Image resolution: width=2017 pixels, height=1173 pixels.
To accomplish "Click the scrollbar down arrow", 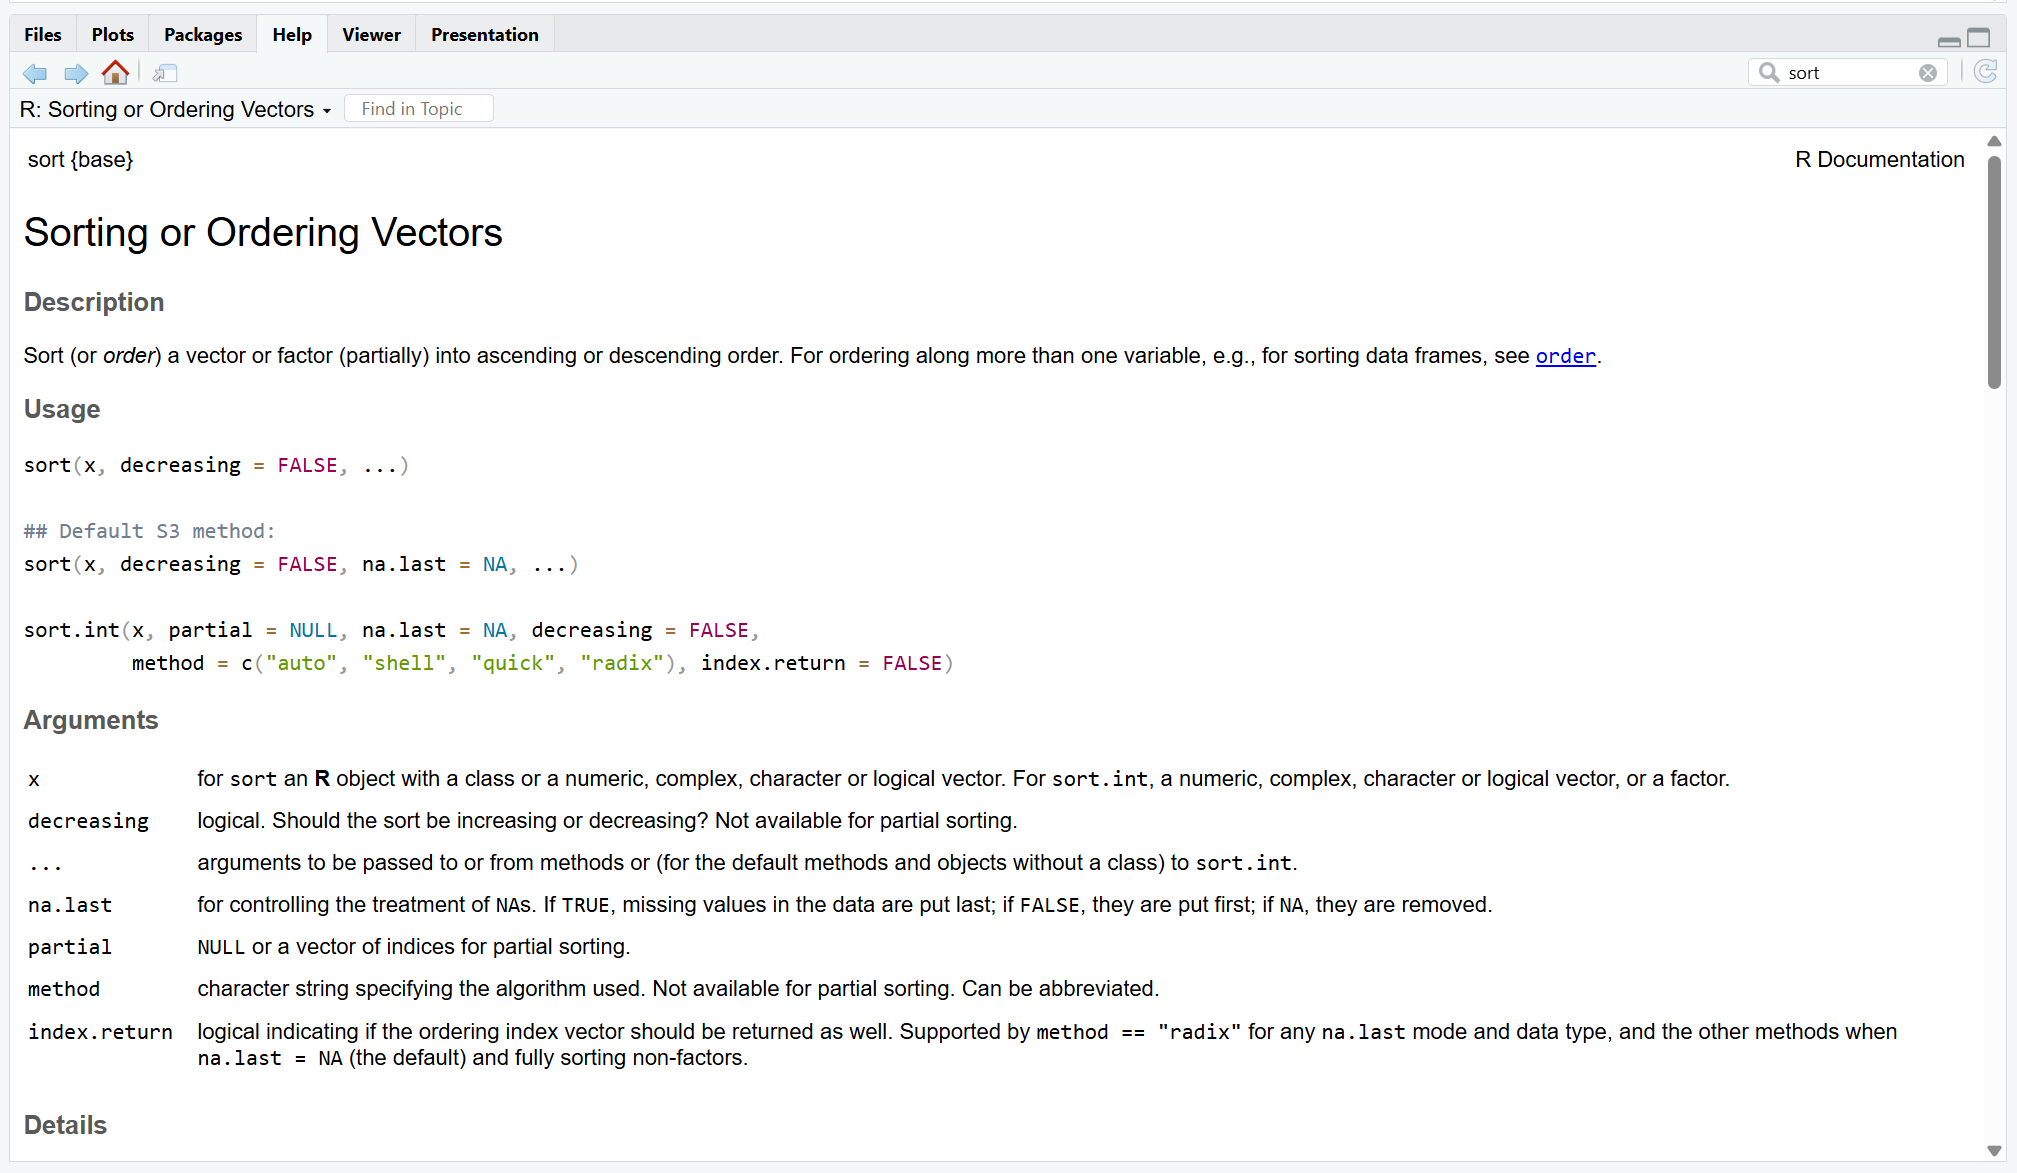I will [1994, 1151].
